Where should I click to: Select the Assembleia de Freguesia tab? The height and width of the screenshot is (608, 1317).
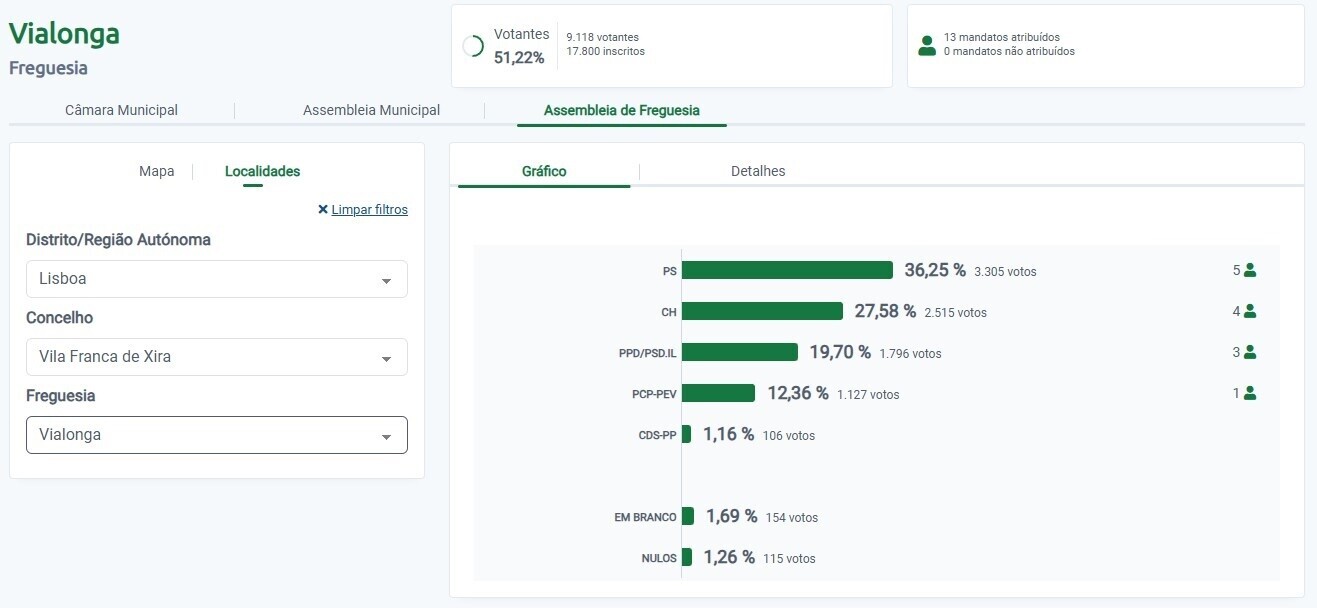[621, 110]
